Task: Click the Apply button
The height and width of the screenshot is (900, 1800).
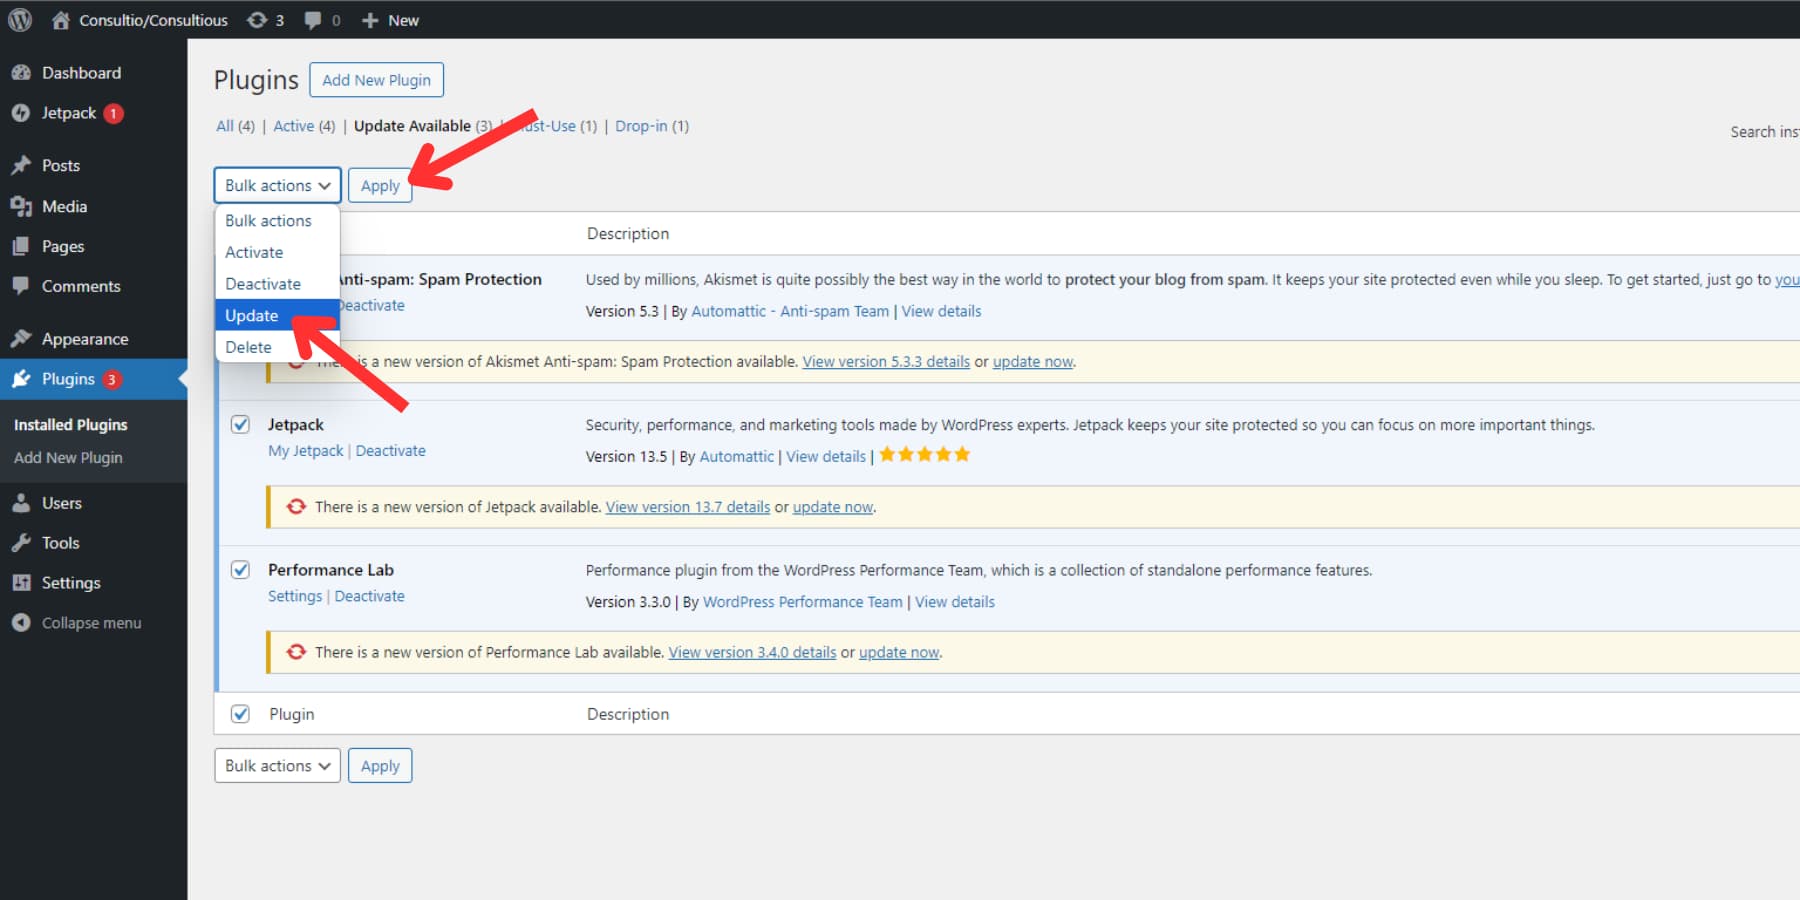Action: pyautogui.click(x=380, y=185)
